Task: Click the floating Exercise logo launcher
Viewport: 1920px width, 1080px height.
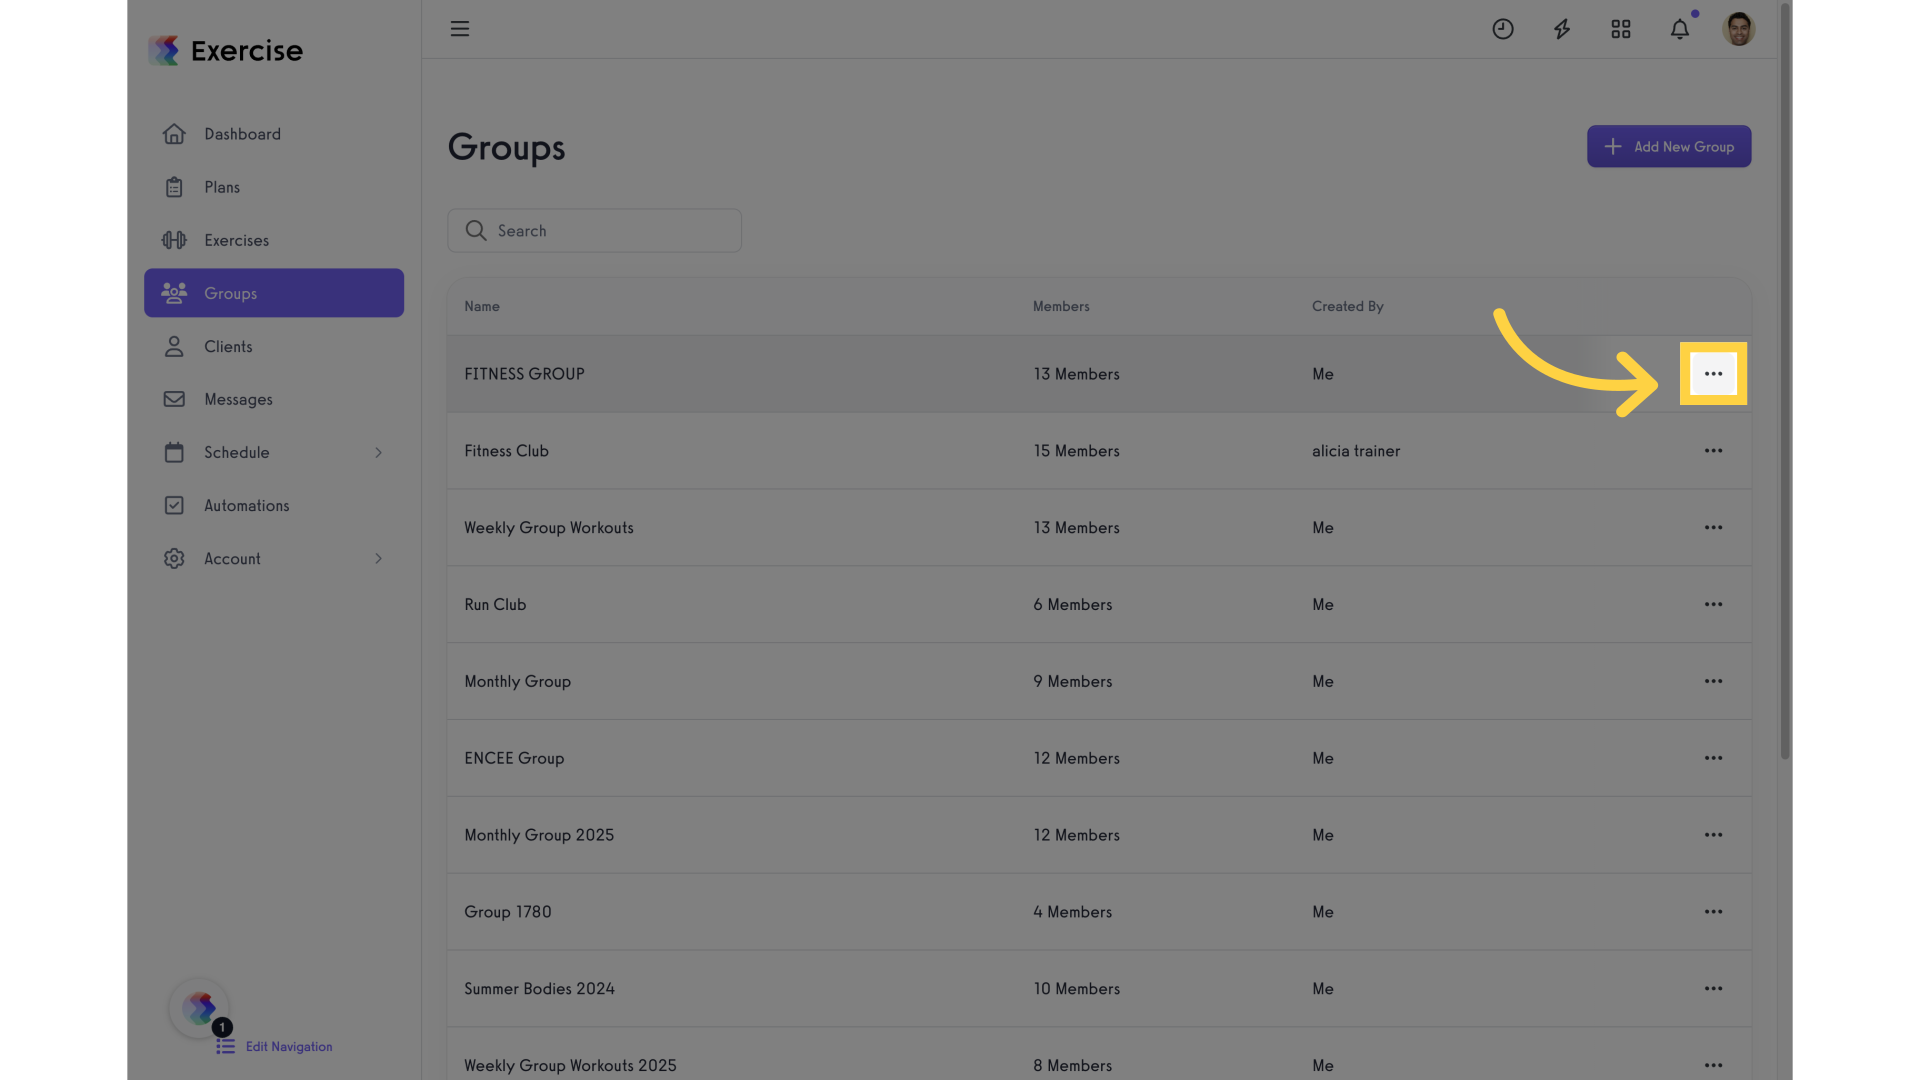Action: 199,1007
